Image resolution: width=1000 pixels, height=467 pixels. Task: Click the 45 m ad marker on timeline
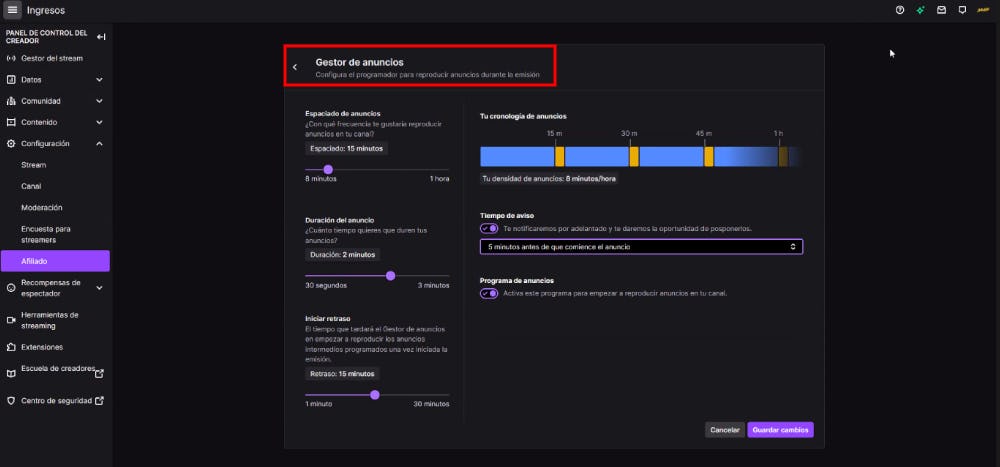tap(709, 157)
